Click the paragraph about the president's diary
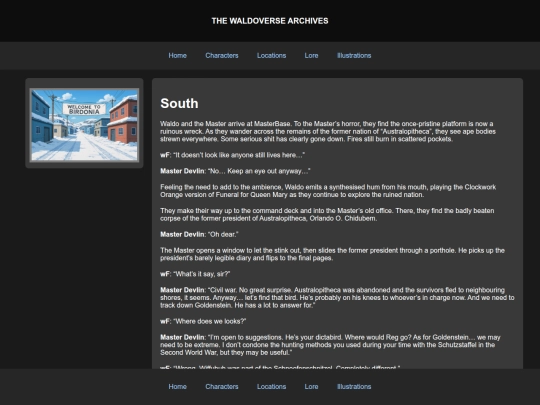Viewport: 540px width, 405px height. (x=332, y=254)
